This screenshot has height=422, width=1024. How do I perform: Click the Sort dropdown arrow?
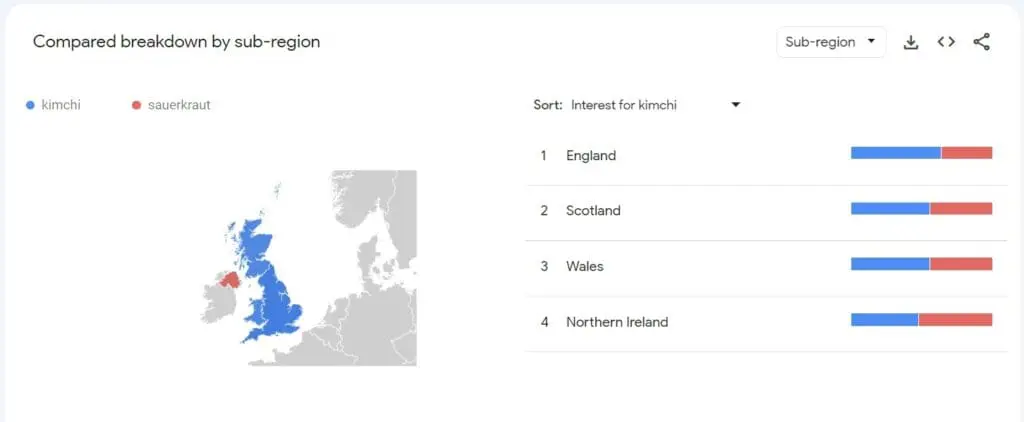point(735,105)
